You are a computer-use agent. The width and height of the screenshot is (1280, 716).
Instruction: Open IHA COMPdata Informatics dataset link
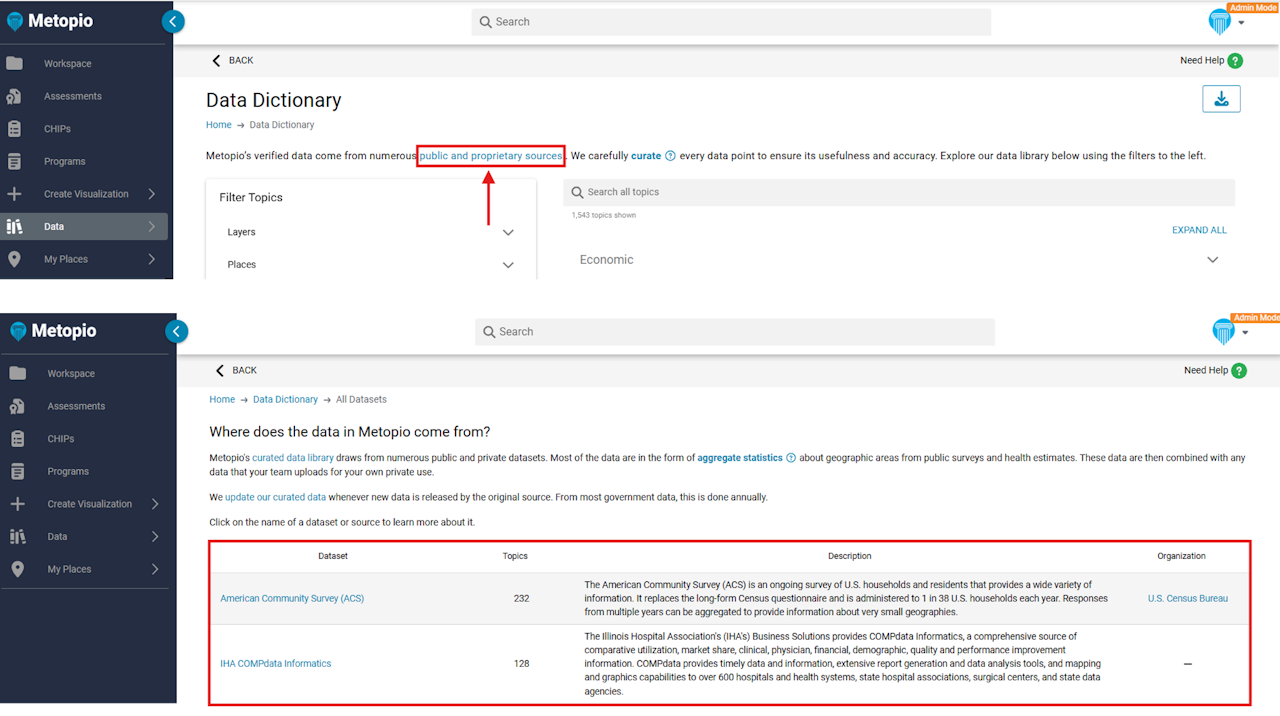(275, 663)
